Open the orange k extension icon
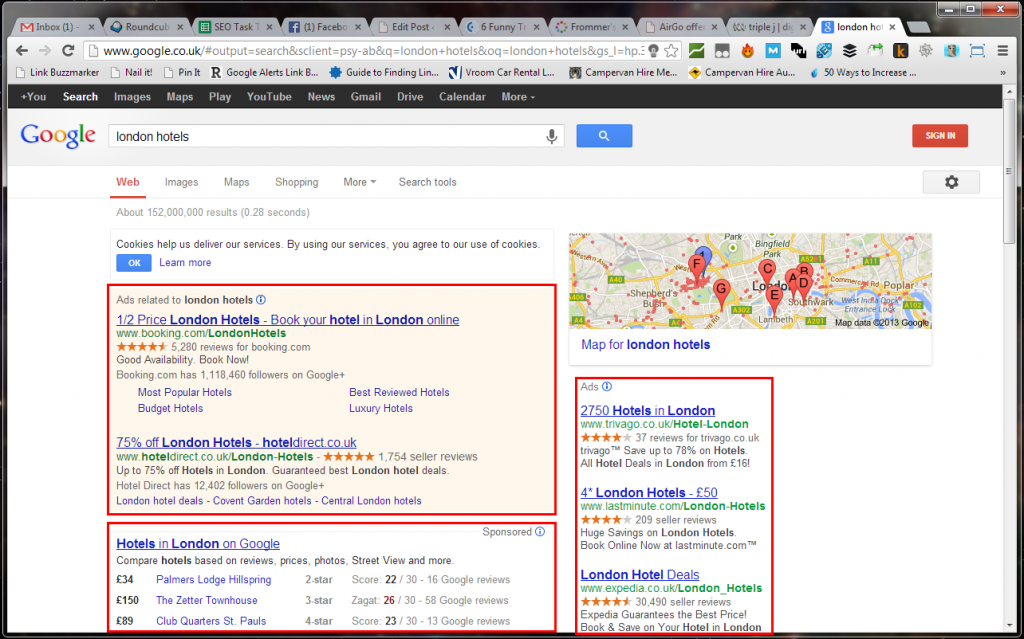This screenshot has width=1024, height=639. click(900, 50)
